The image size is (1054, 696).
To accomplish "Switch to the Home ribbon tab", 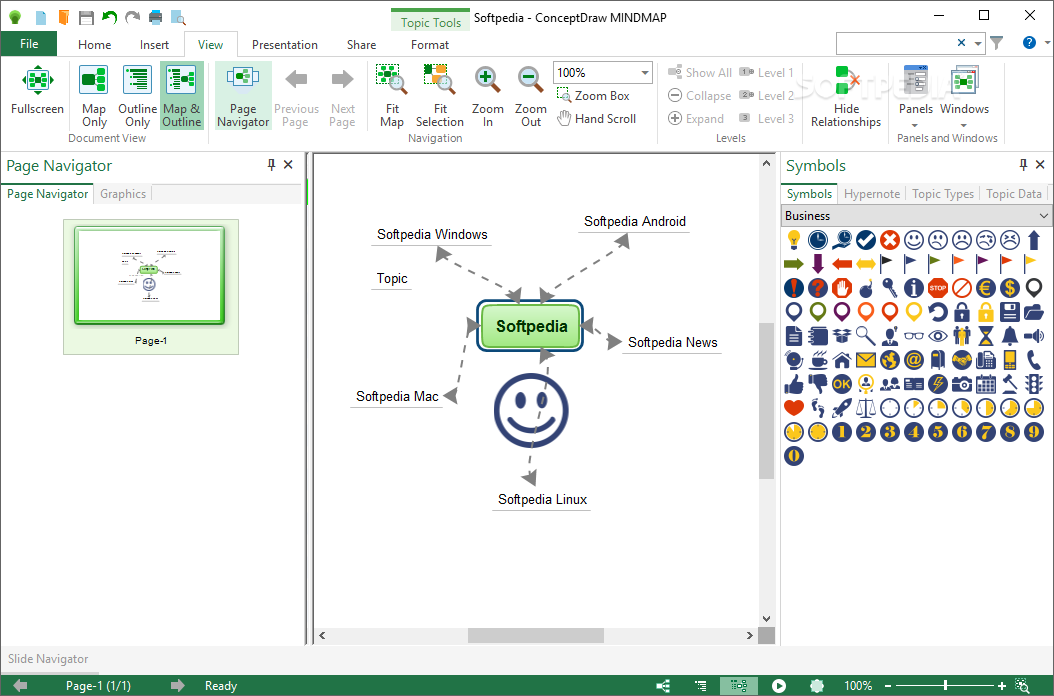I will tap(95, 44).
